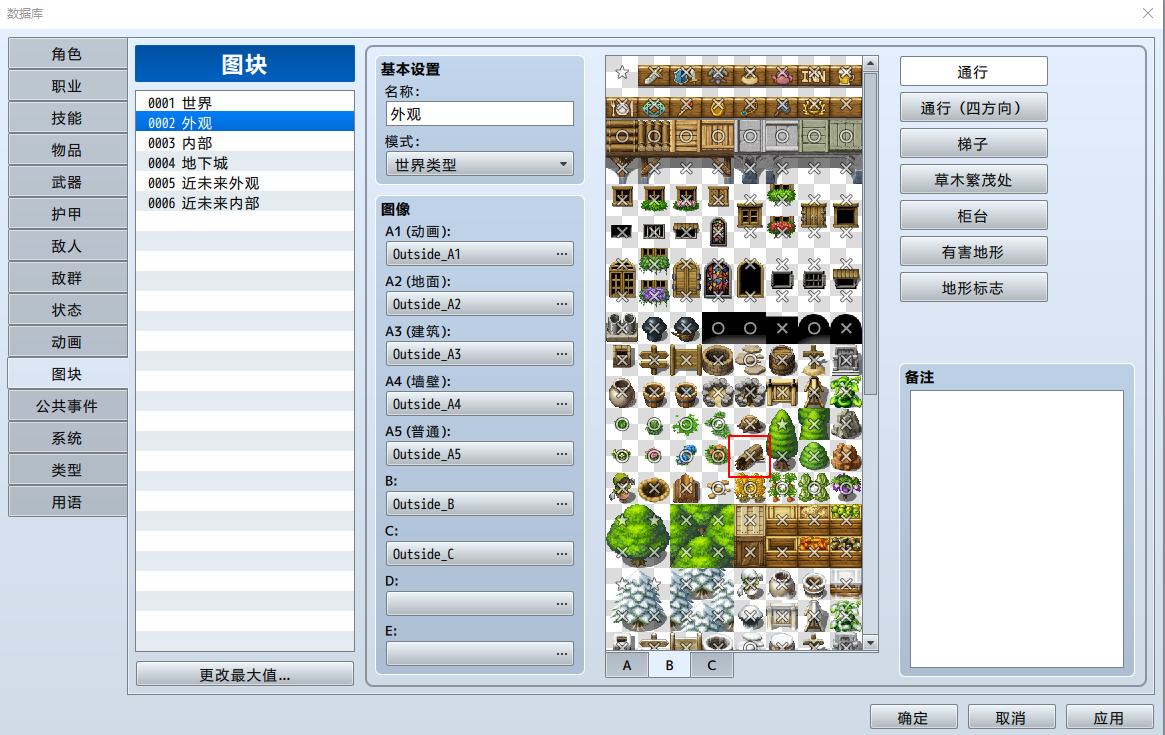
Task: Open the 公共事件 database tab
Action: pyautogui.click(x=67, y=406)
